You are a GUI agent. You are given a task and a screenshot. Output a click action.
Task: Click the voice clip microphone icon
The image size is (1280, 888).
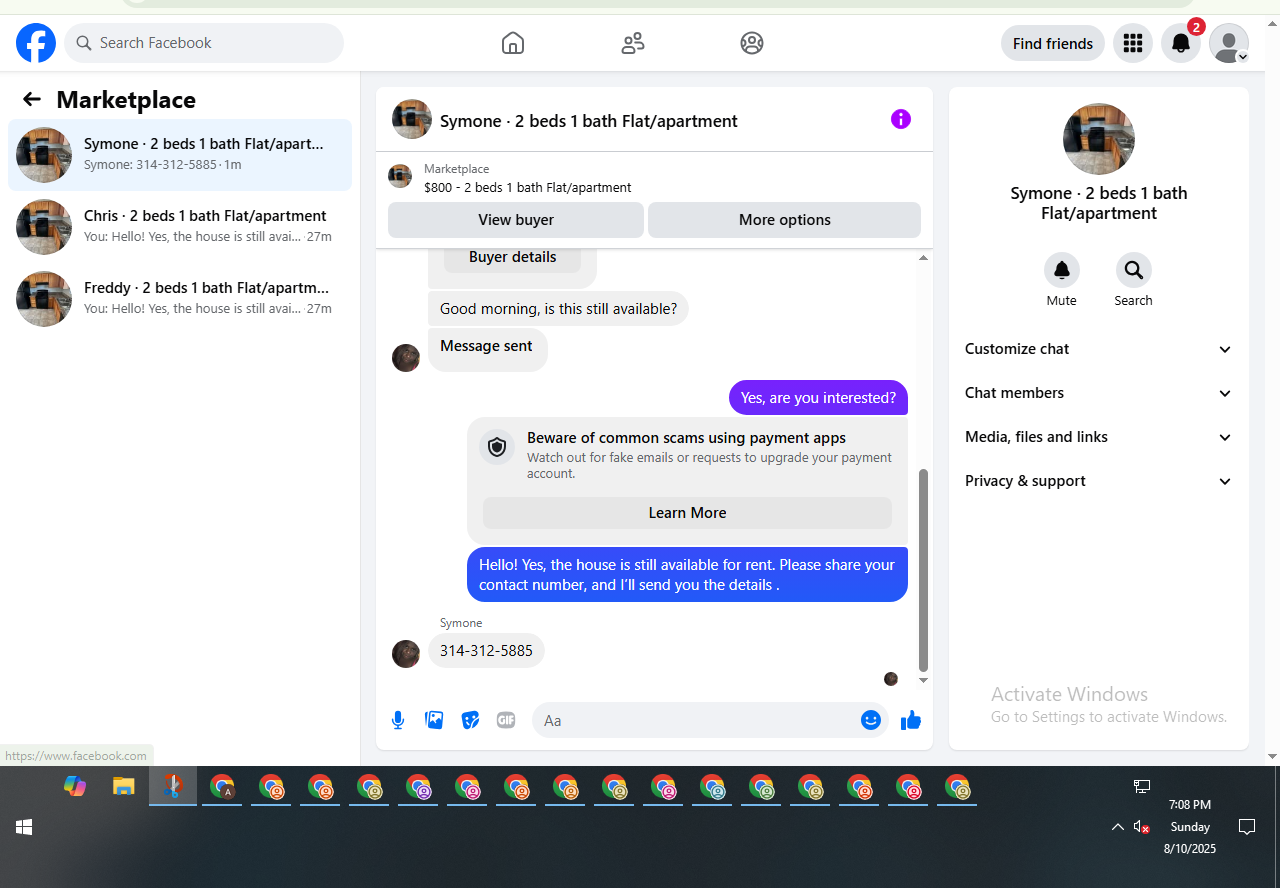[398, 720]
